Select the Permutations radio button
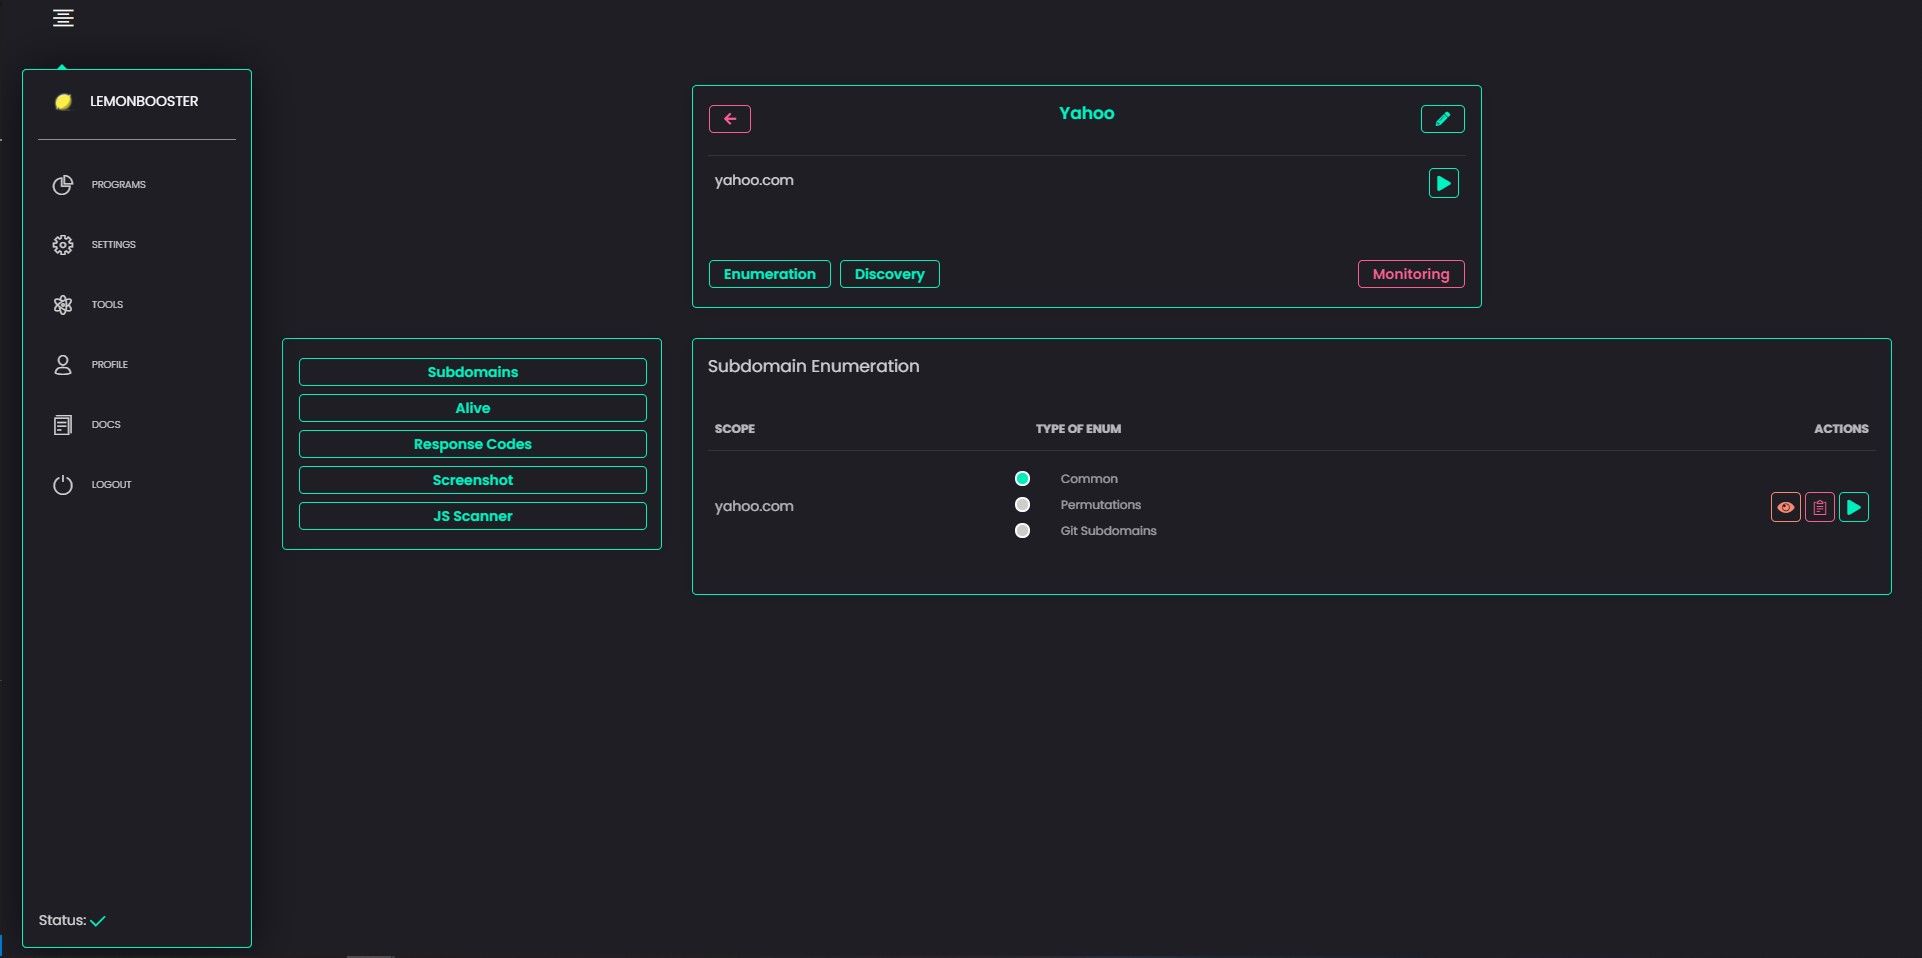Viewport: 1922px width, 958px height. click(1022, 505)
